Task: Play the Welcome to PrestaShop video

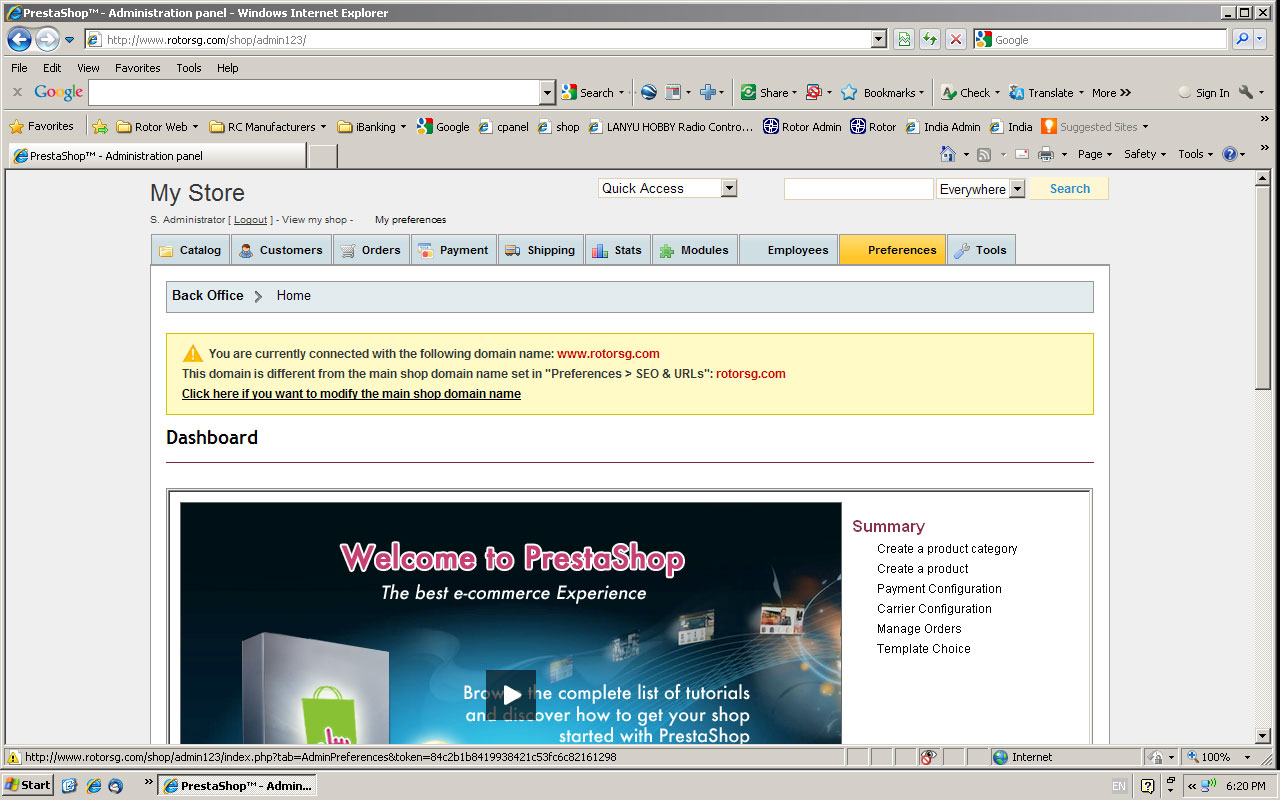Action: coord(511,694)
